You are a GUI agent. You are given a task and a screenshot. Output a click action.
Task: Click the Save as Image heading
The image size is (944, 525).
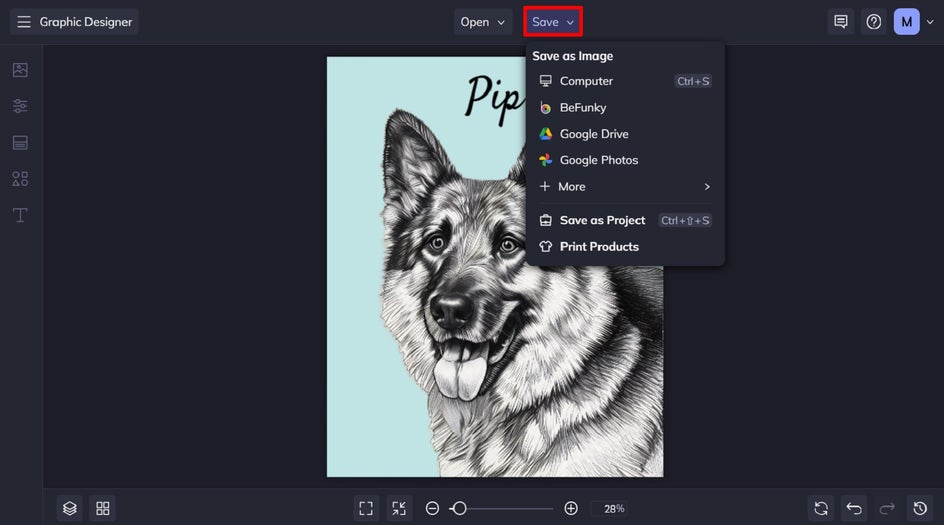tap(573, 56)
